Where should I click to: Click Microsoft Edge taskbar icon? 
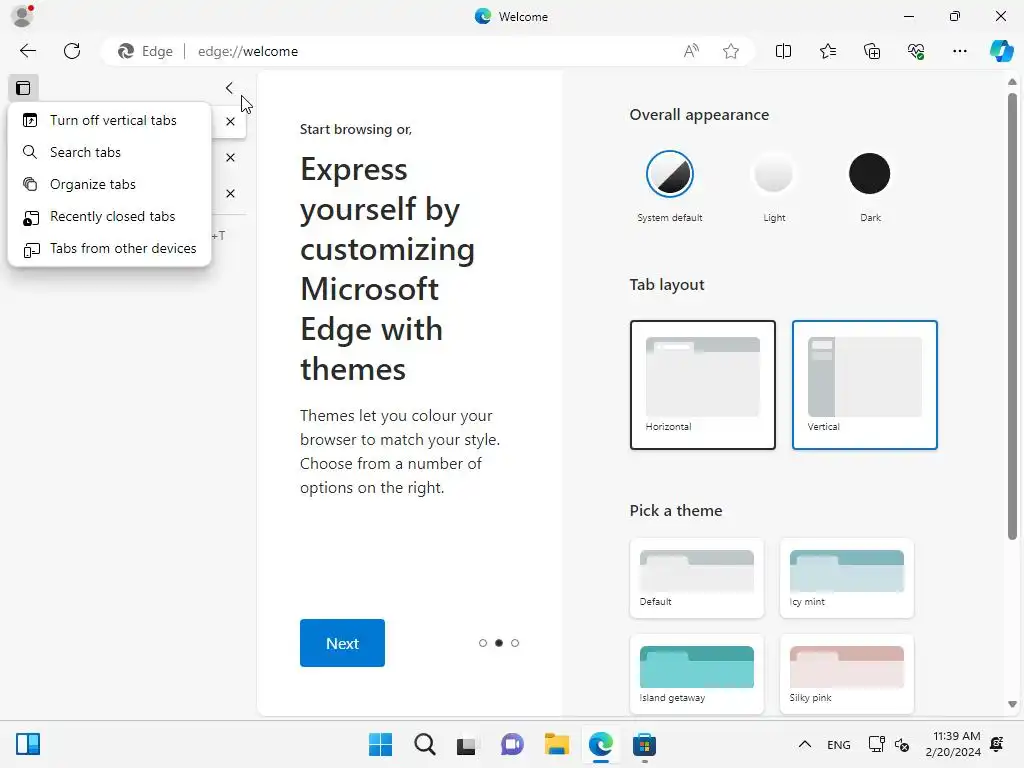(x=600, y=744)
